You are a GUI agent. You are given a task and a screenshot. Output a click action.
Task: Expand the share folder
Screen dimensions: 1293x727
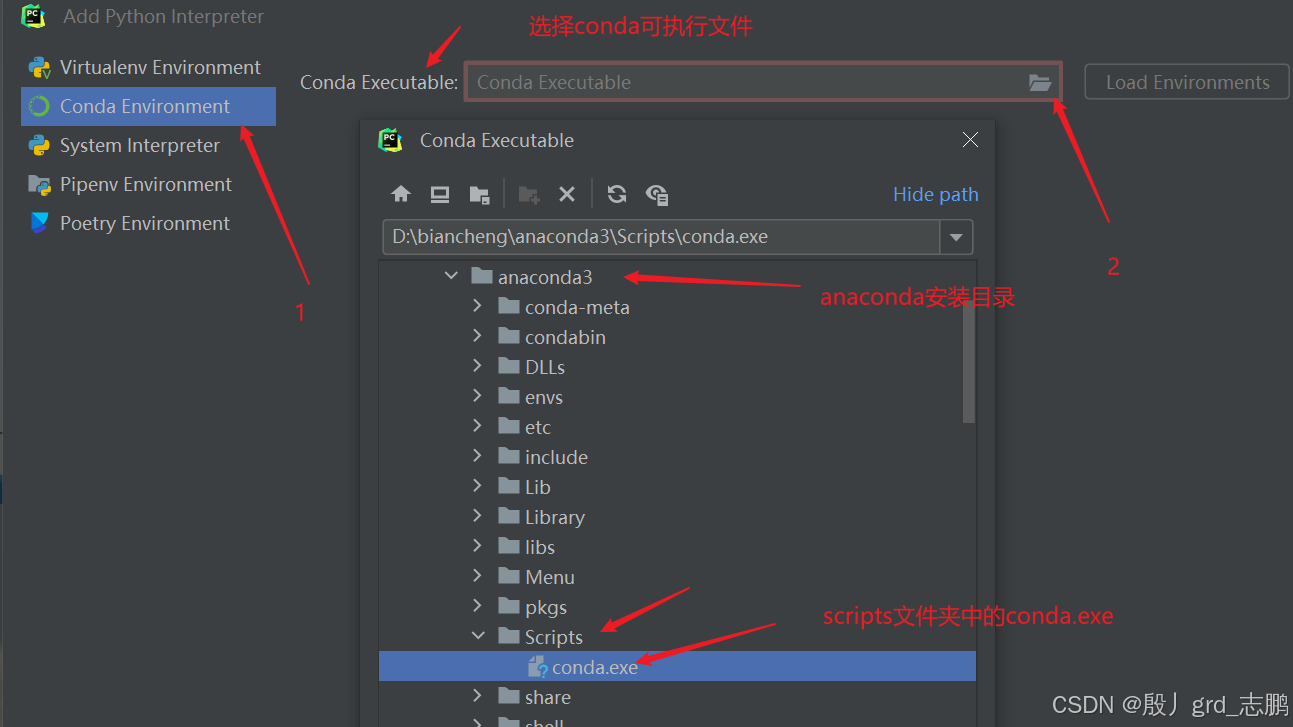click(478, 697)
